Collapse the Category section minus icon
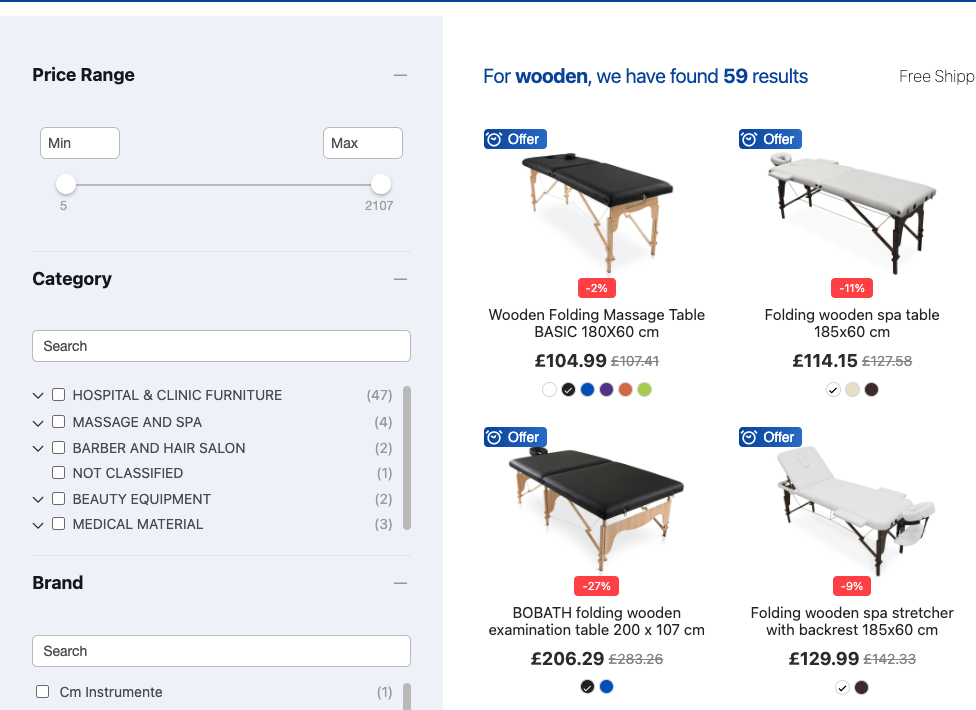 pyautogui.click(x=400, y=279)
